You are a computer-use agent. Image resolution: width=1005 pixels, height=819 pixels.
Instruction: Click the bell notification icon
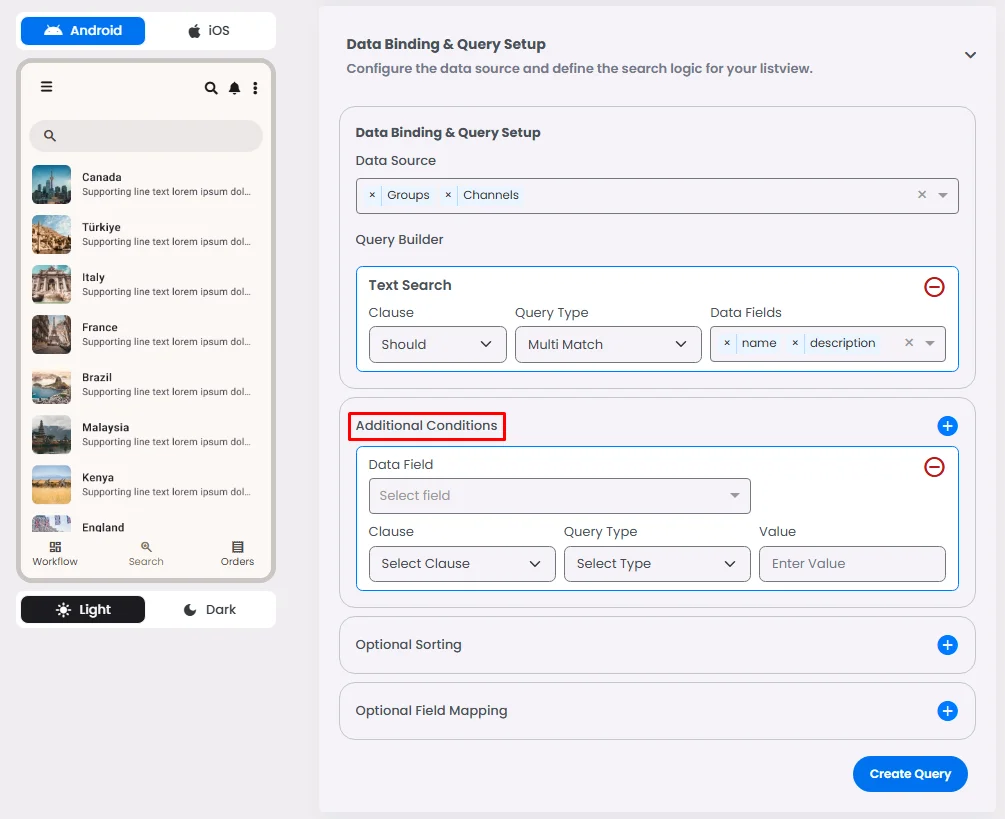coord(234,88)
